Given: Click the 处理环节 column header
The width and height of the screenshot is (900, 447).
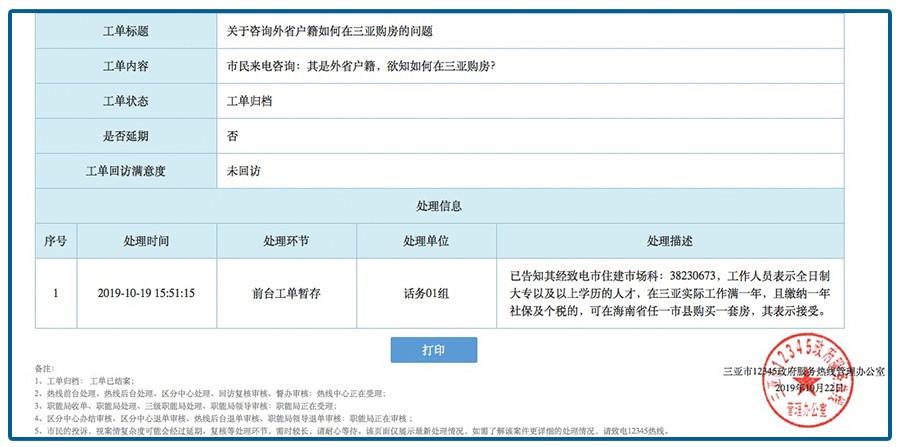Looking at the screenshot, I should click(286, 241).
